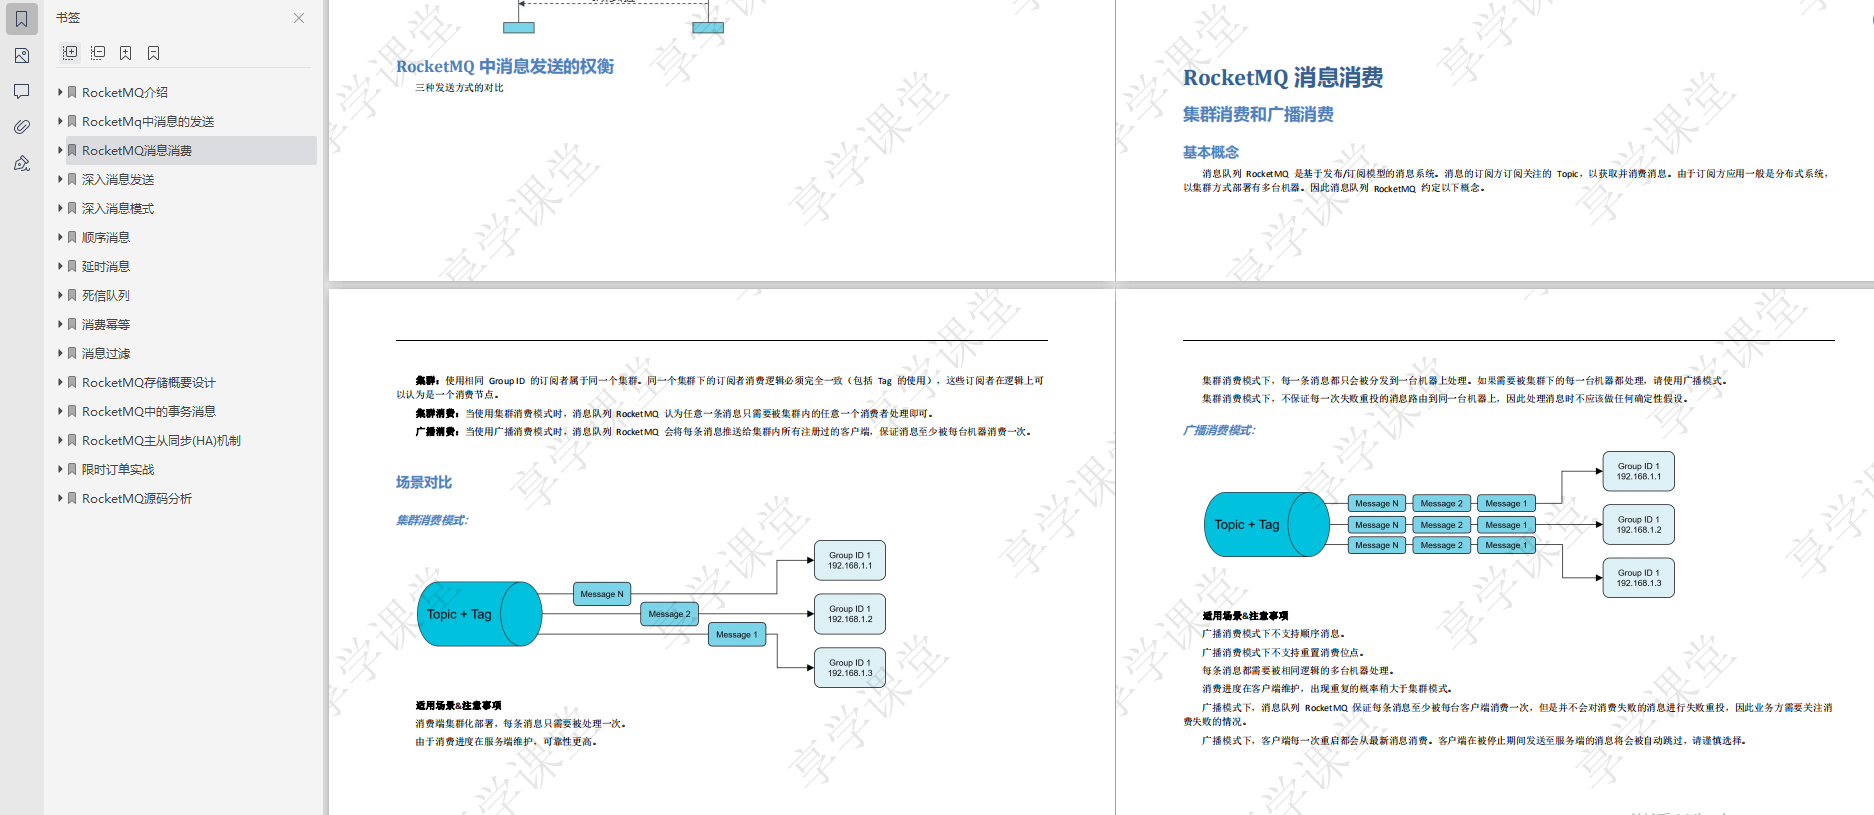Expand the RocketMQ消息消费 bookmark arrow
The image size is (1874, 815).
pos(60,150)
